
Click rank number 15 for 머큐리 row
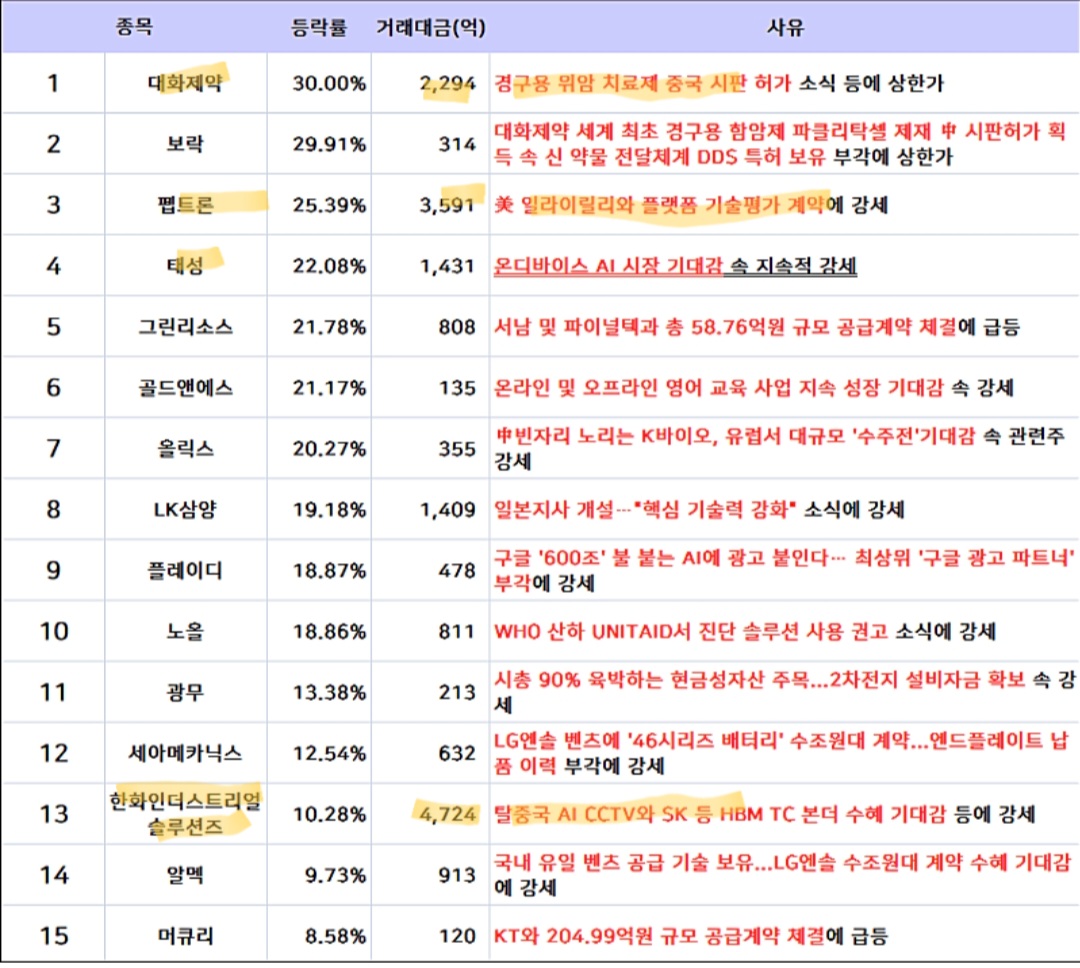pos(54,936)
